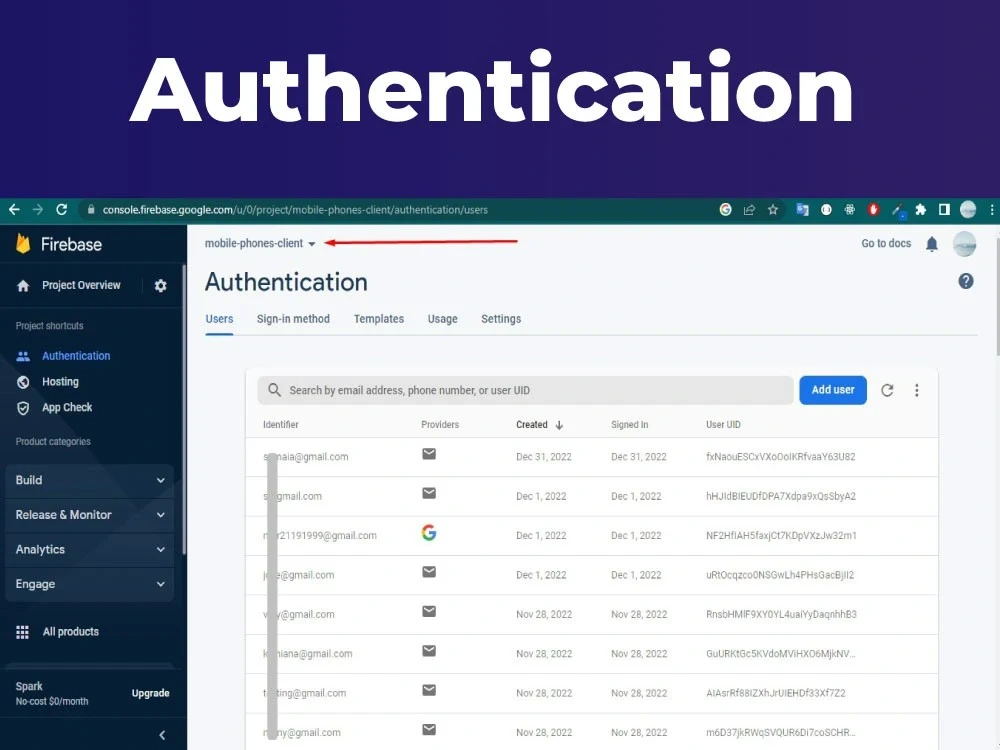Expand the Build category
This screenshot has width=1000, height=750.
pos(89,480)
